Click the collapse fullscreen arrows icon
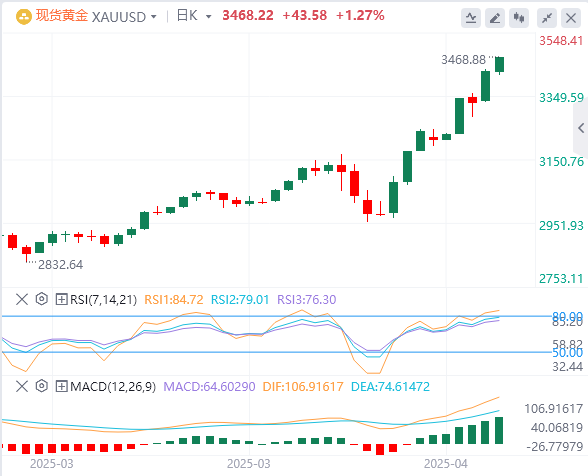 tap(547, 18)
